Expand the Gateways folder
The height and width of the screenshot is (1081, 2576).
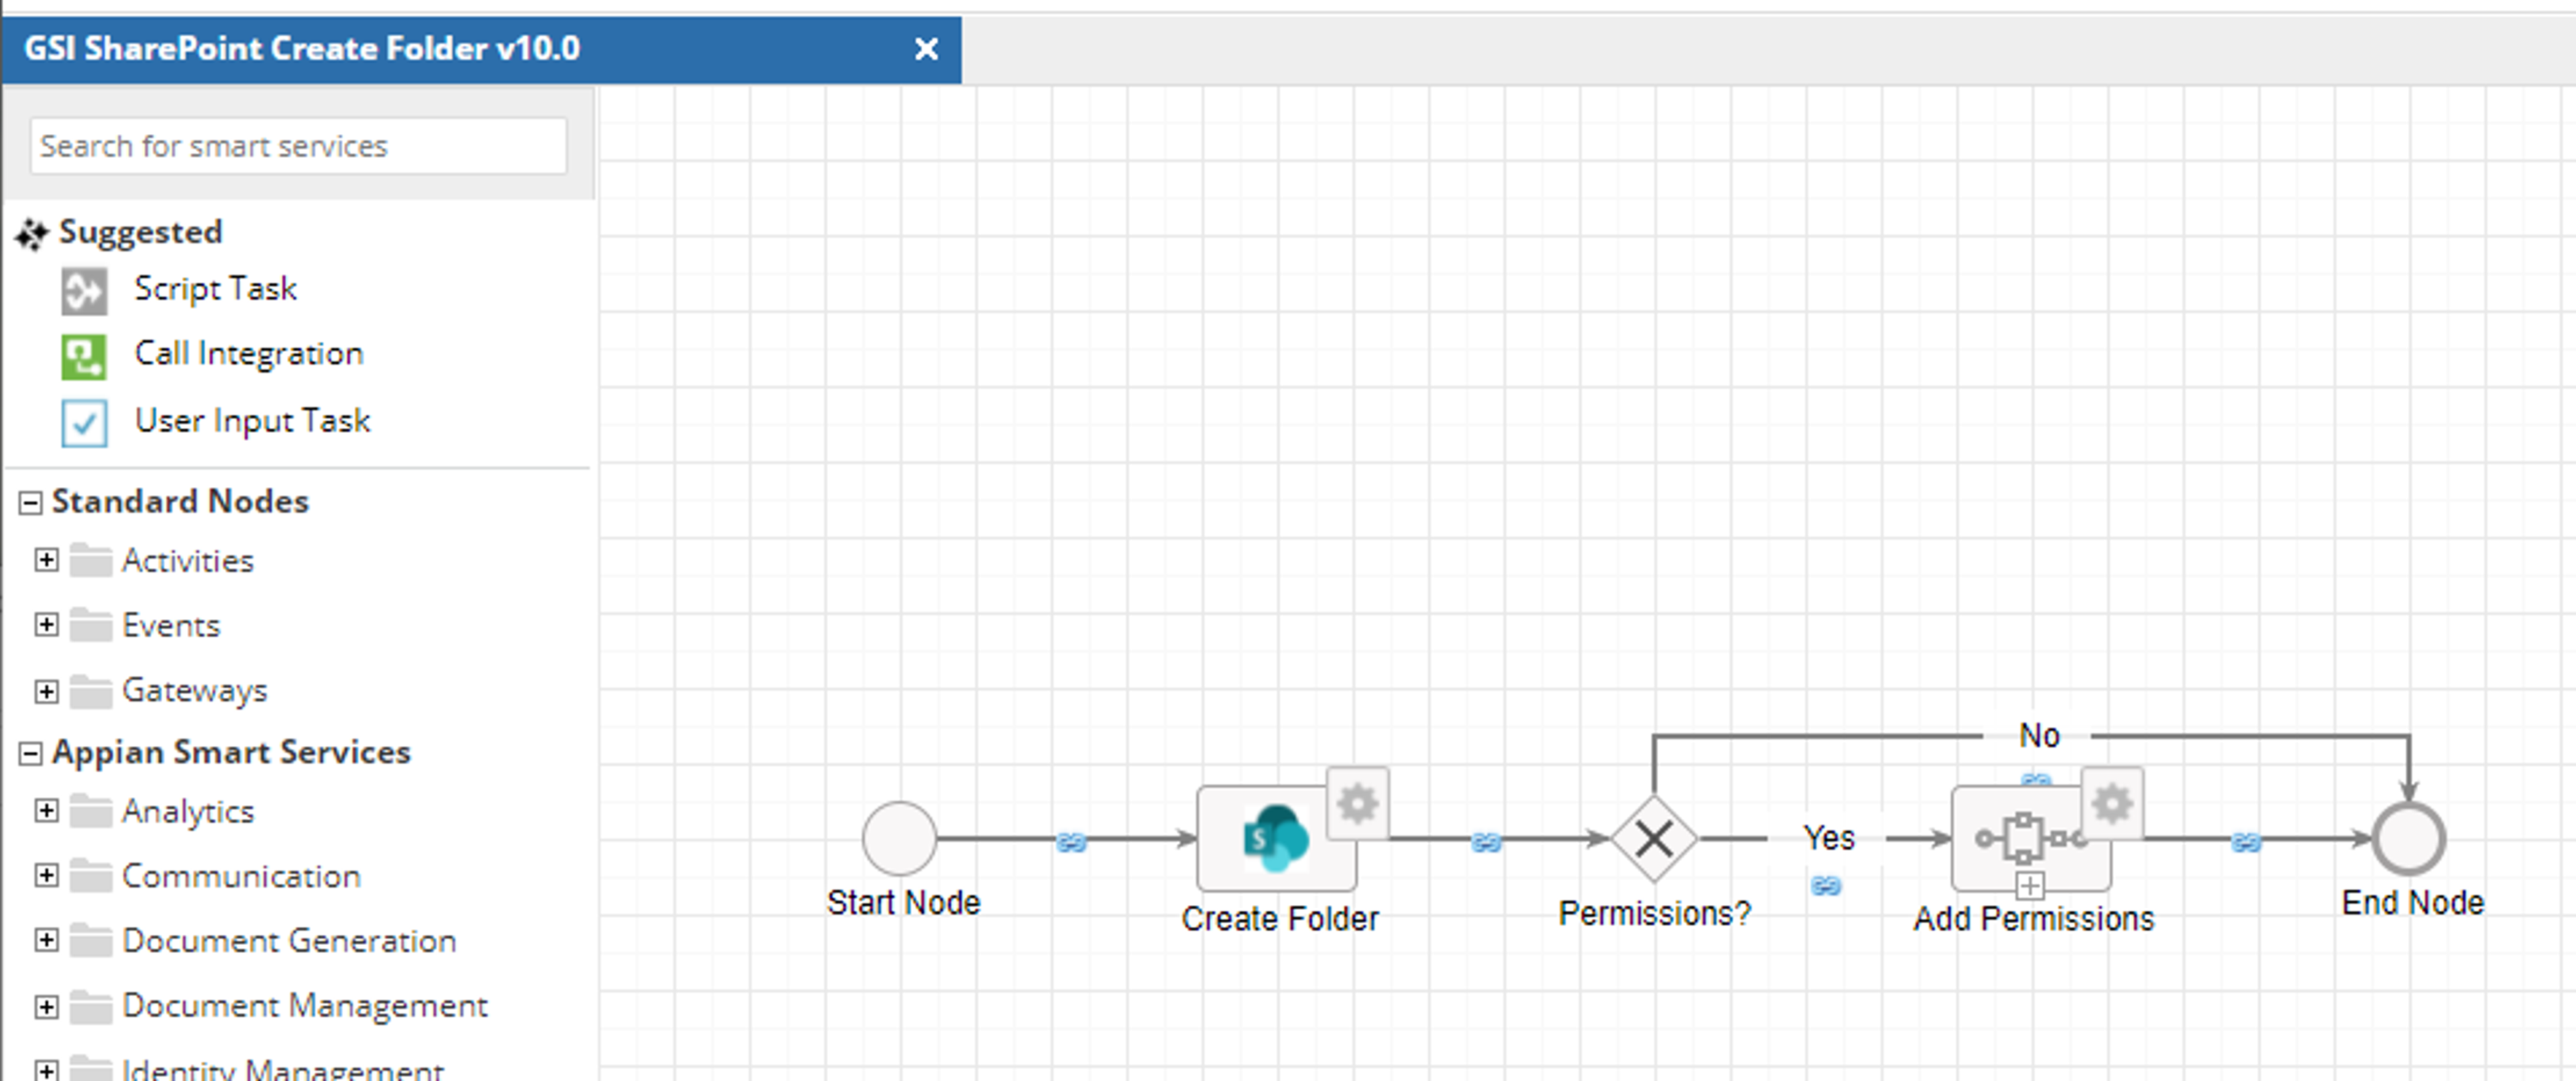click(x=46, y=691)
